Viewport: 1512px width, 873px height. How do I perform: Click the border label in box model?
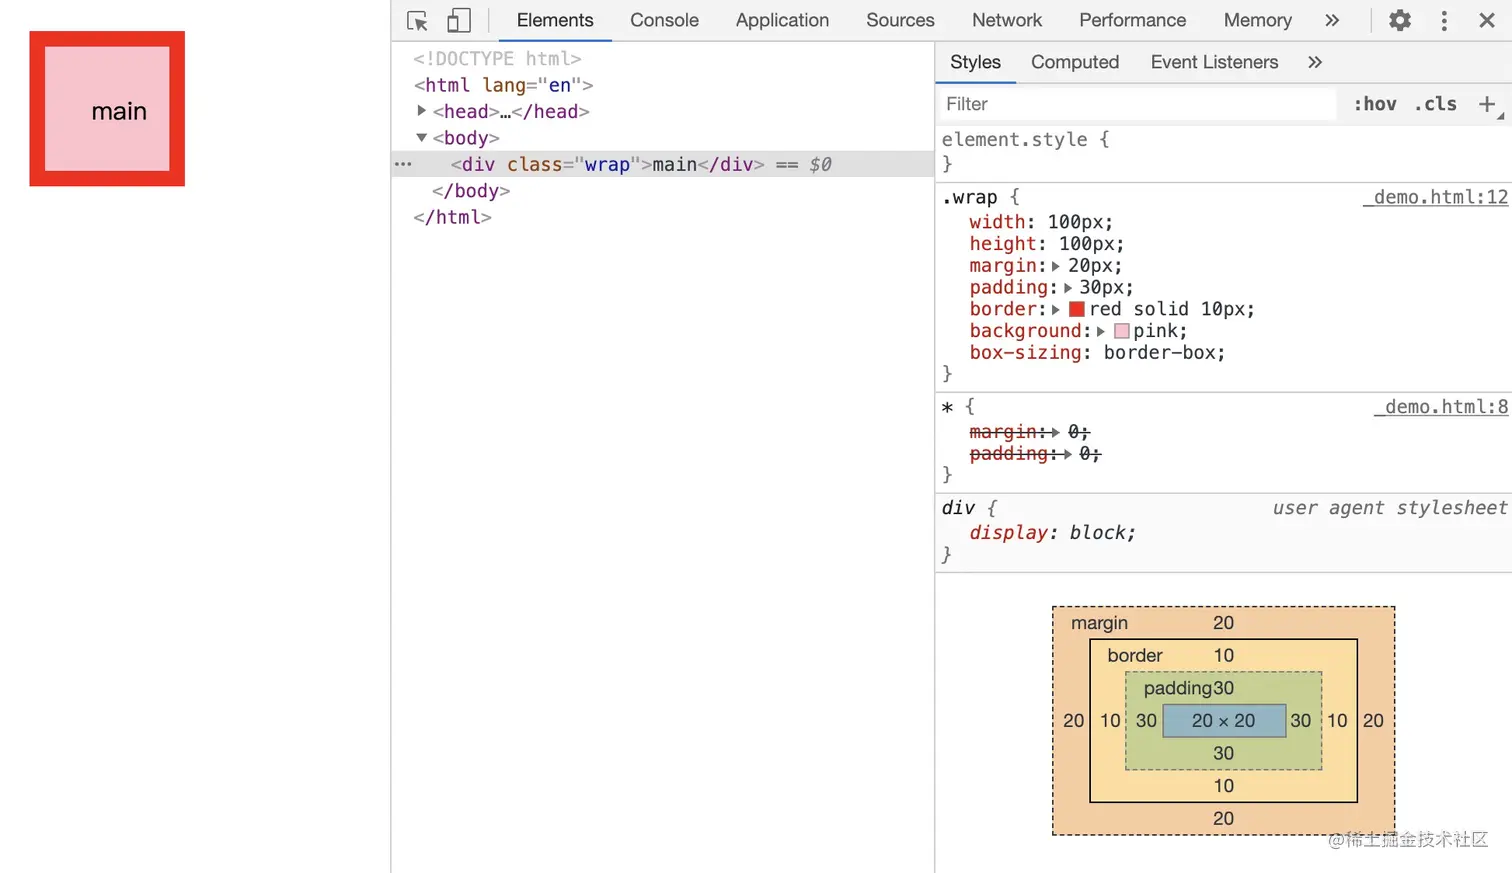pos(1135,656)
